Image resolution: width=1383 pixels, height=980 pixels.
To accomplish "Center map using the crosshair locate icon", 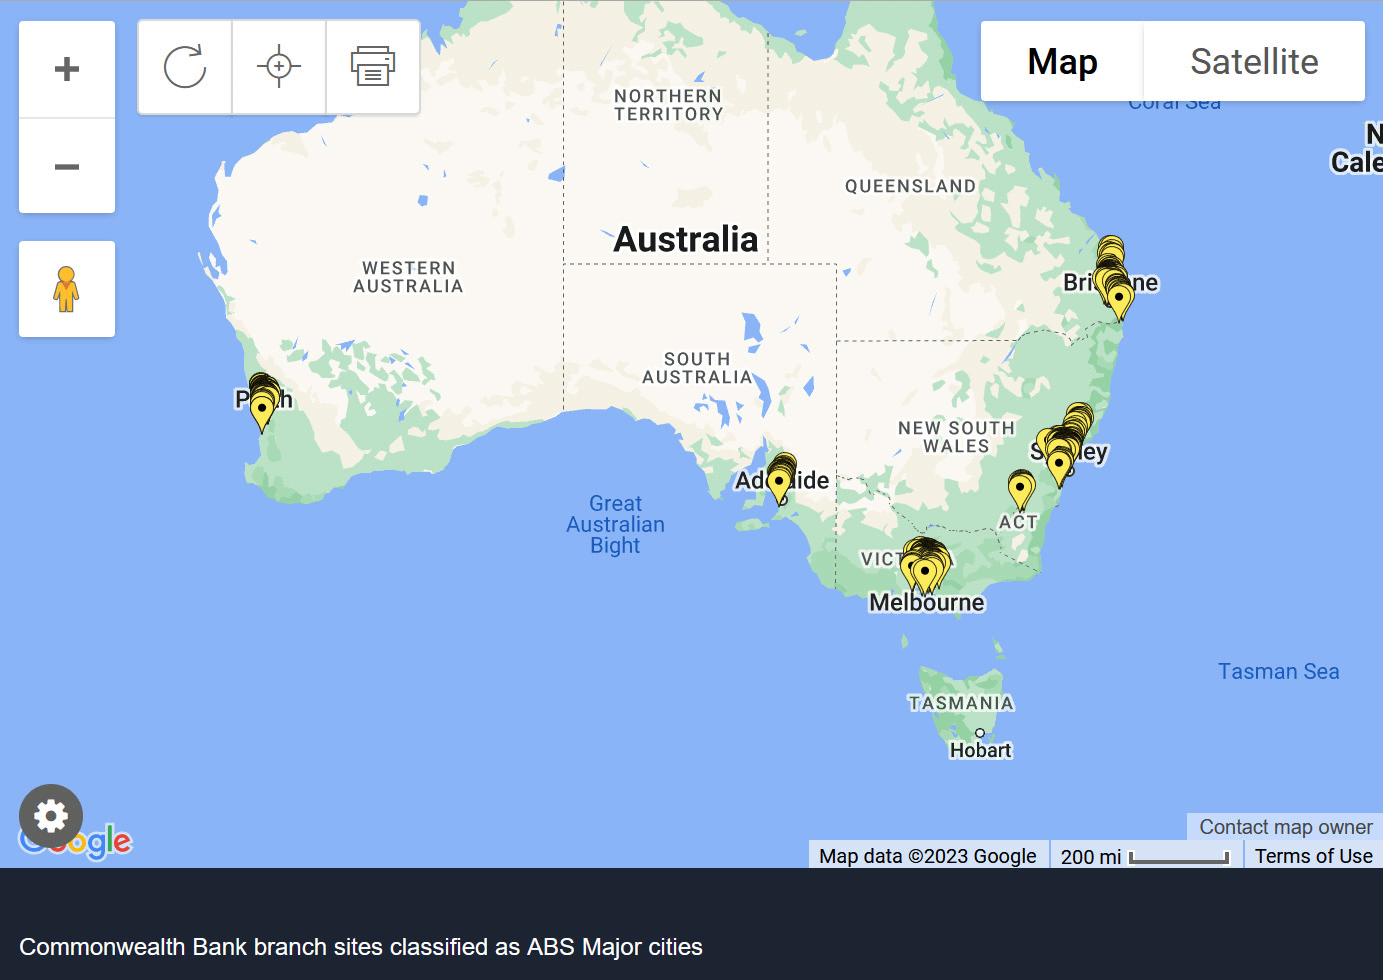I will click(279, 67).
